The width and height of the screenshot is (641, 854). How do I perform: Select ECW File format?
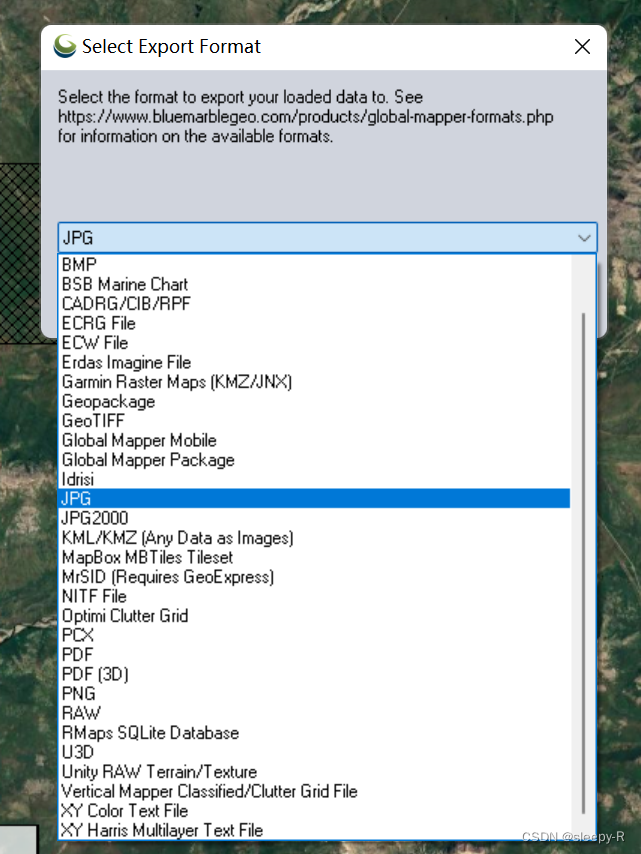click(314, 343)
